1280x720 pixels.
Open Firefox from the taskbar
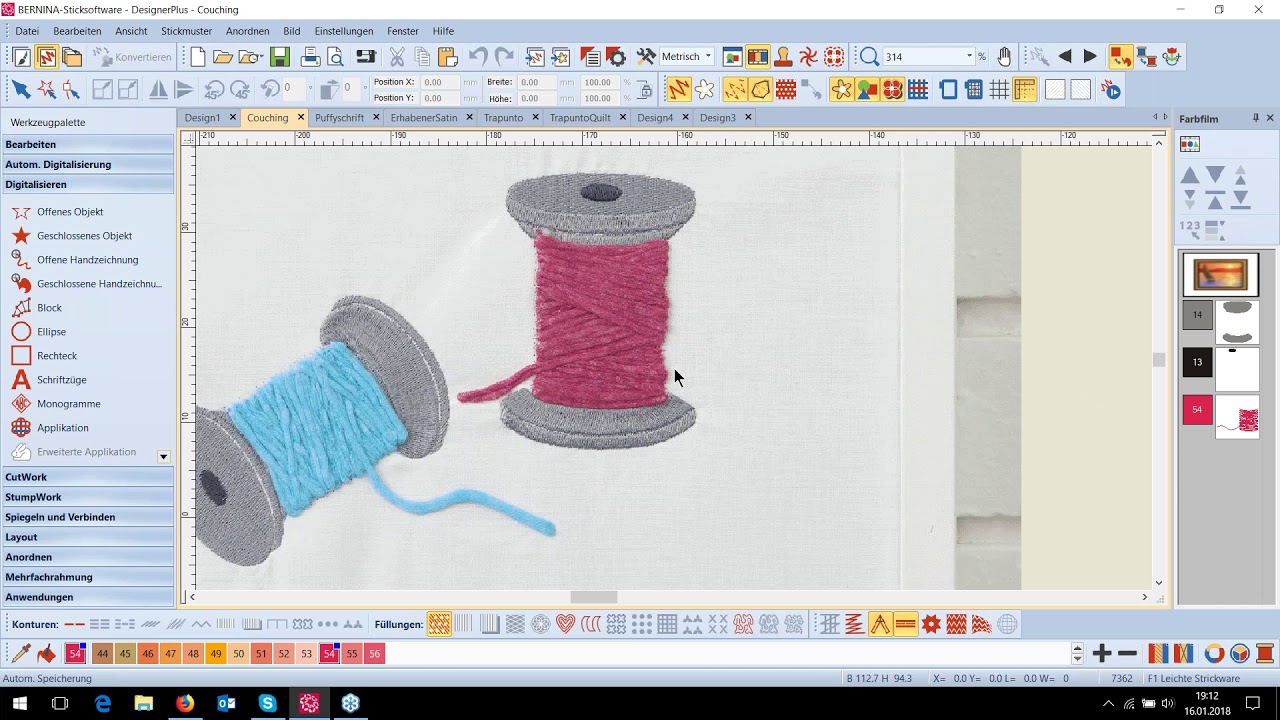pyautogui.click(x=185, y=703)
